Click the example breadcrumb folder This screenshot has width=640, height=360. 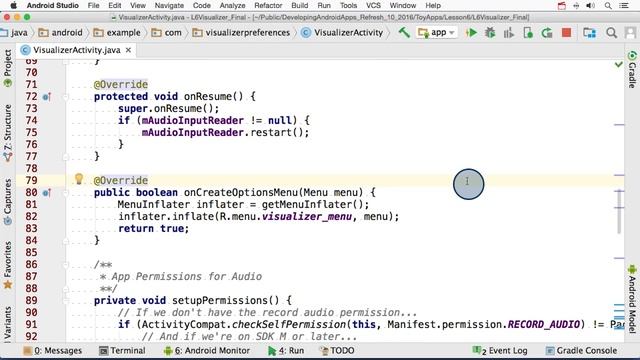click(x=117, y=33)
